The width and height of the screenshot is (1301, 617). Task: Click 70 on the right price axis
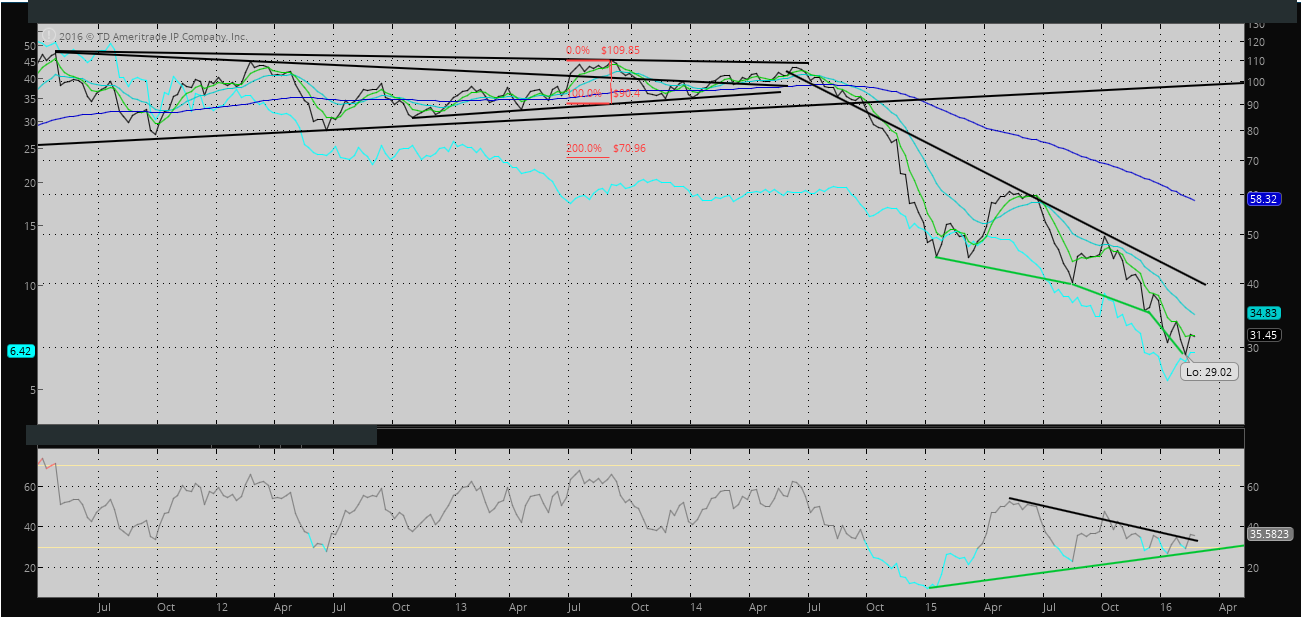(x=1254, y=161)
